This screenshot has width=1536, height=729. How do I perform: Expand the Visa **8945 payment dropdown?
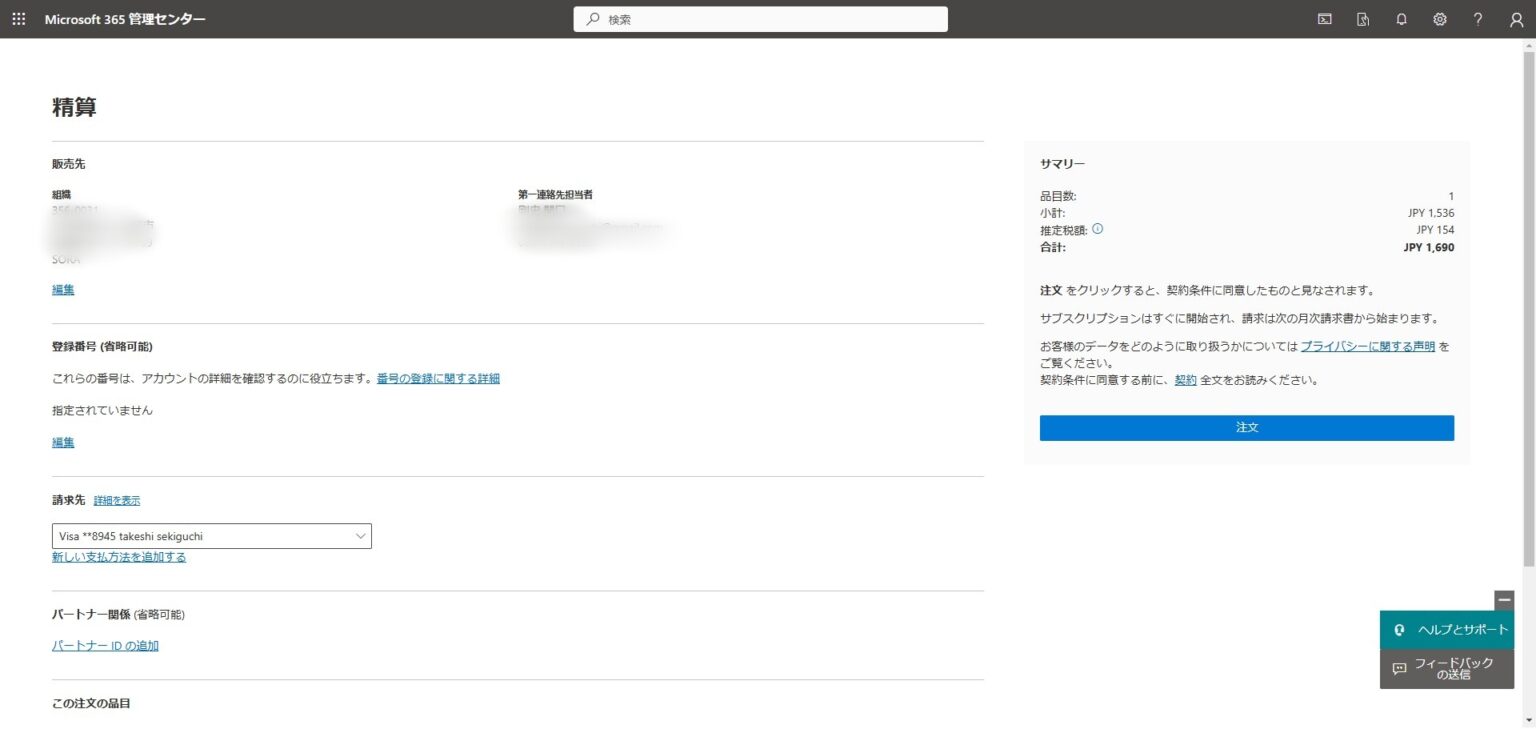coord(212,536)
